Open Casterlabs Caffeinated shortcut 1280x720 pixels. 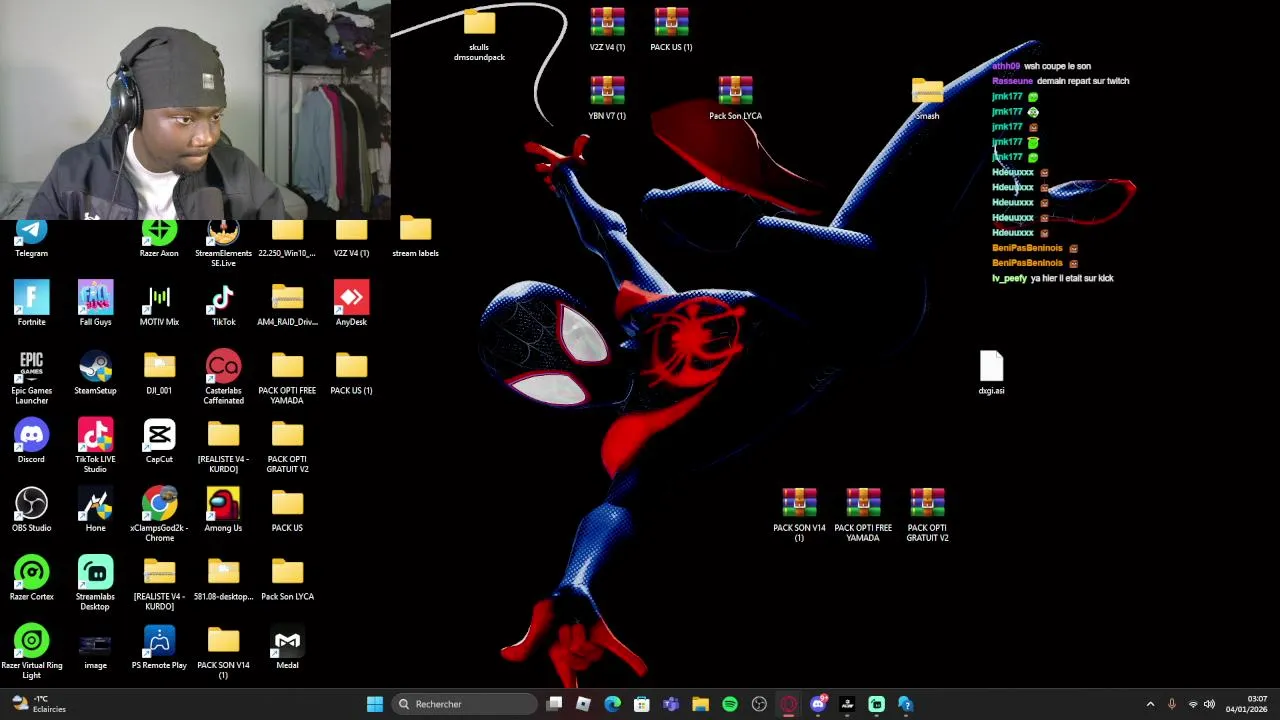[x=223, y=377]
